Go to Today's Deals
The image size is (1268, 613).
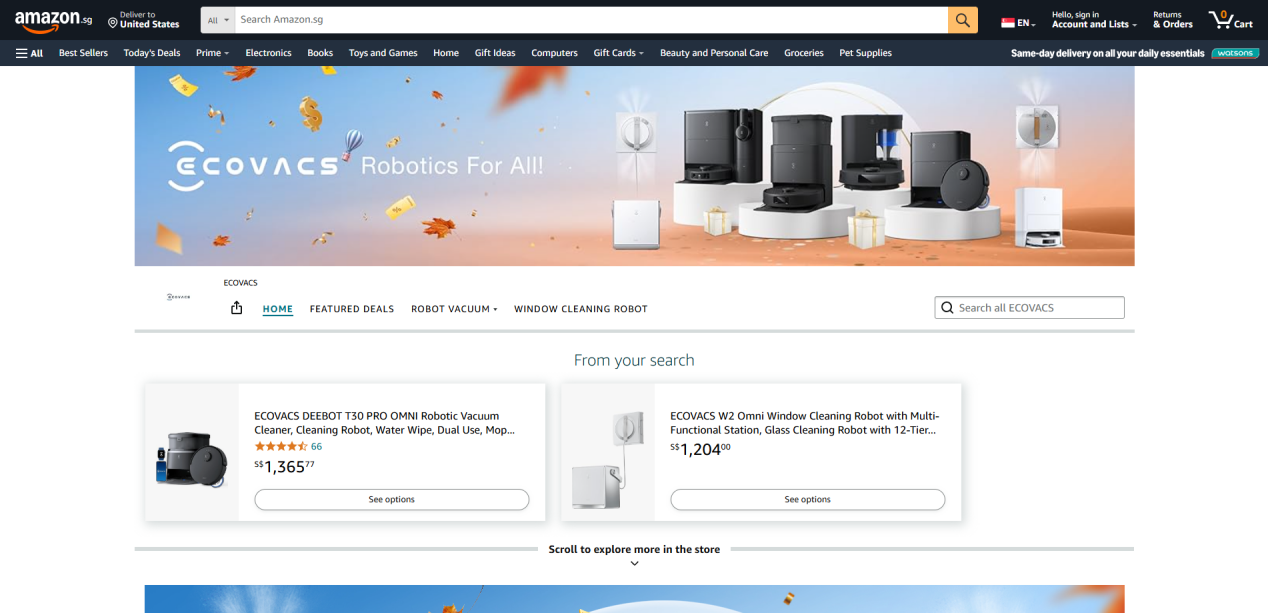152,53
